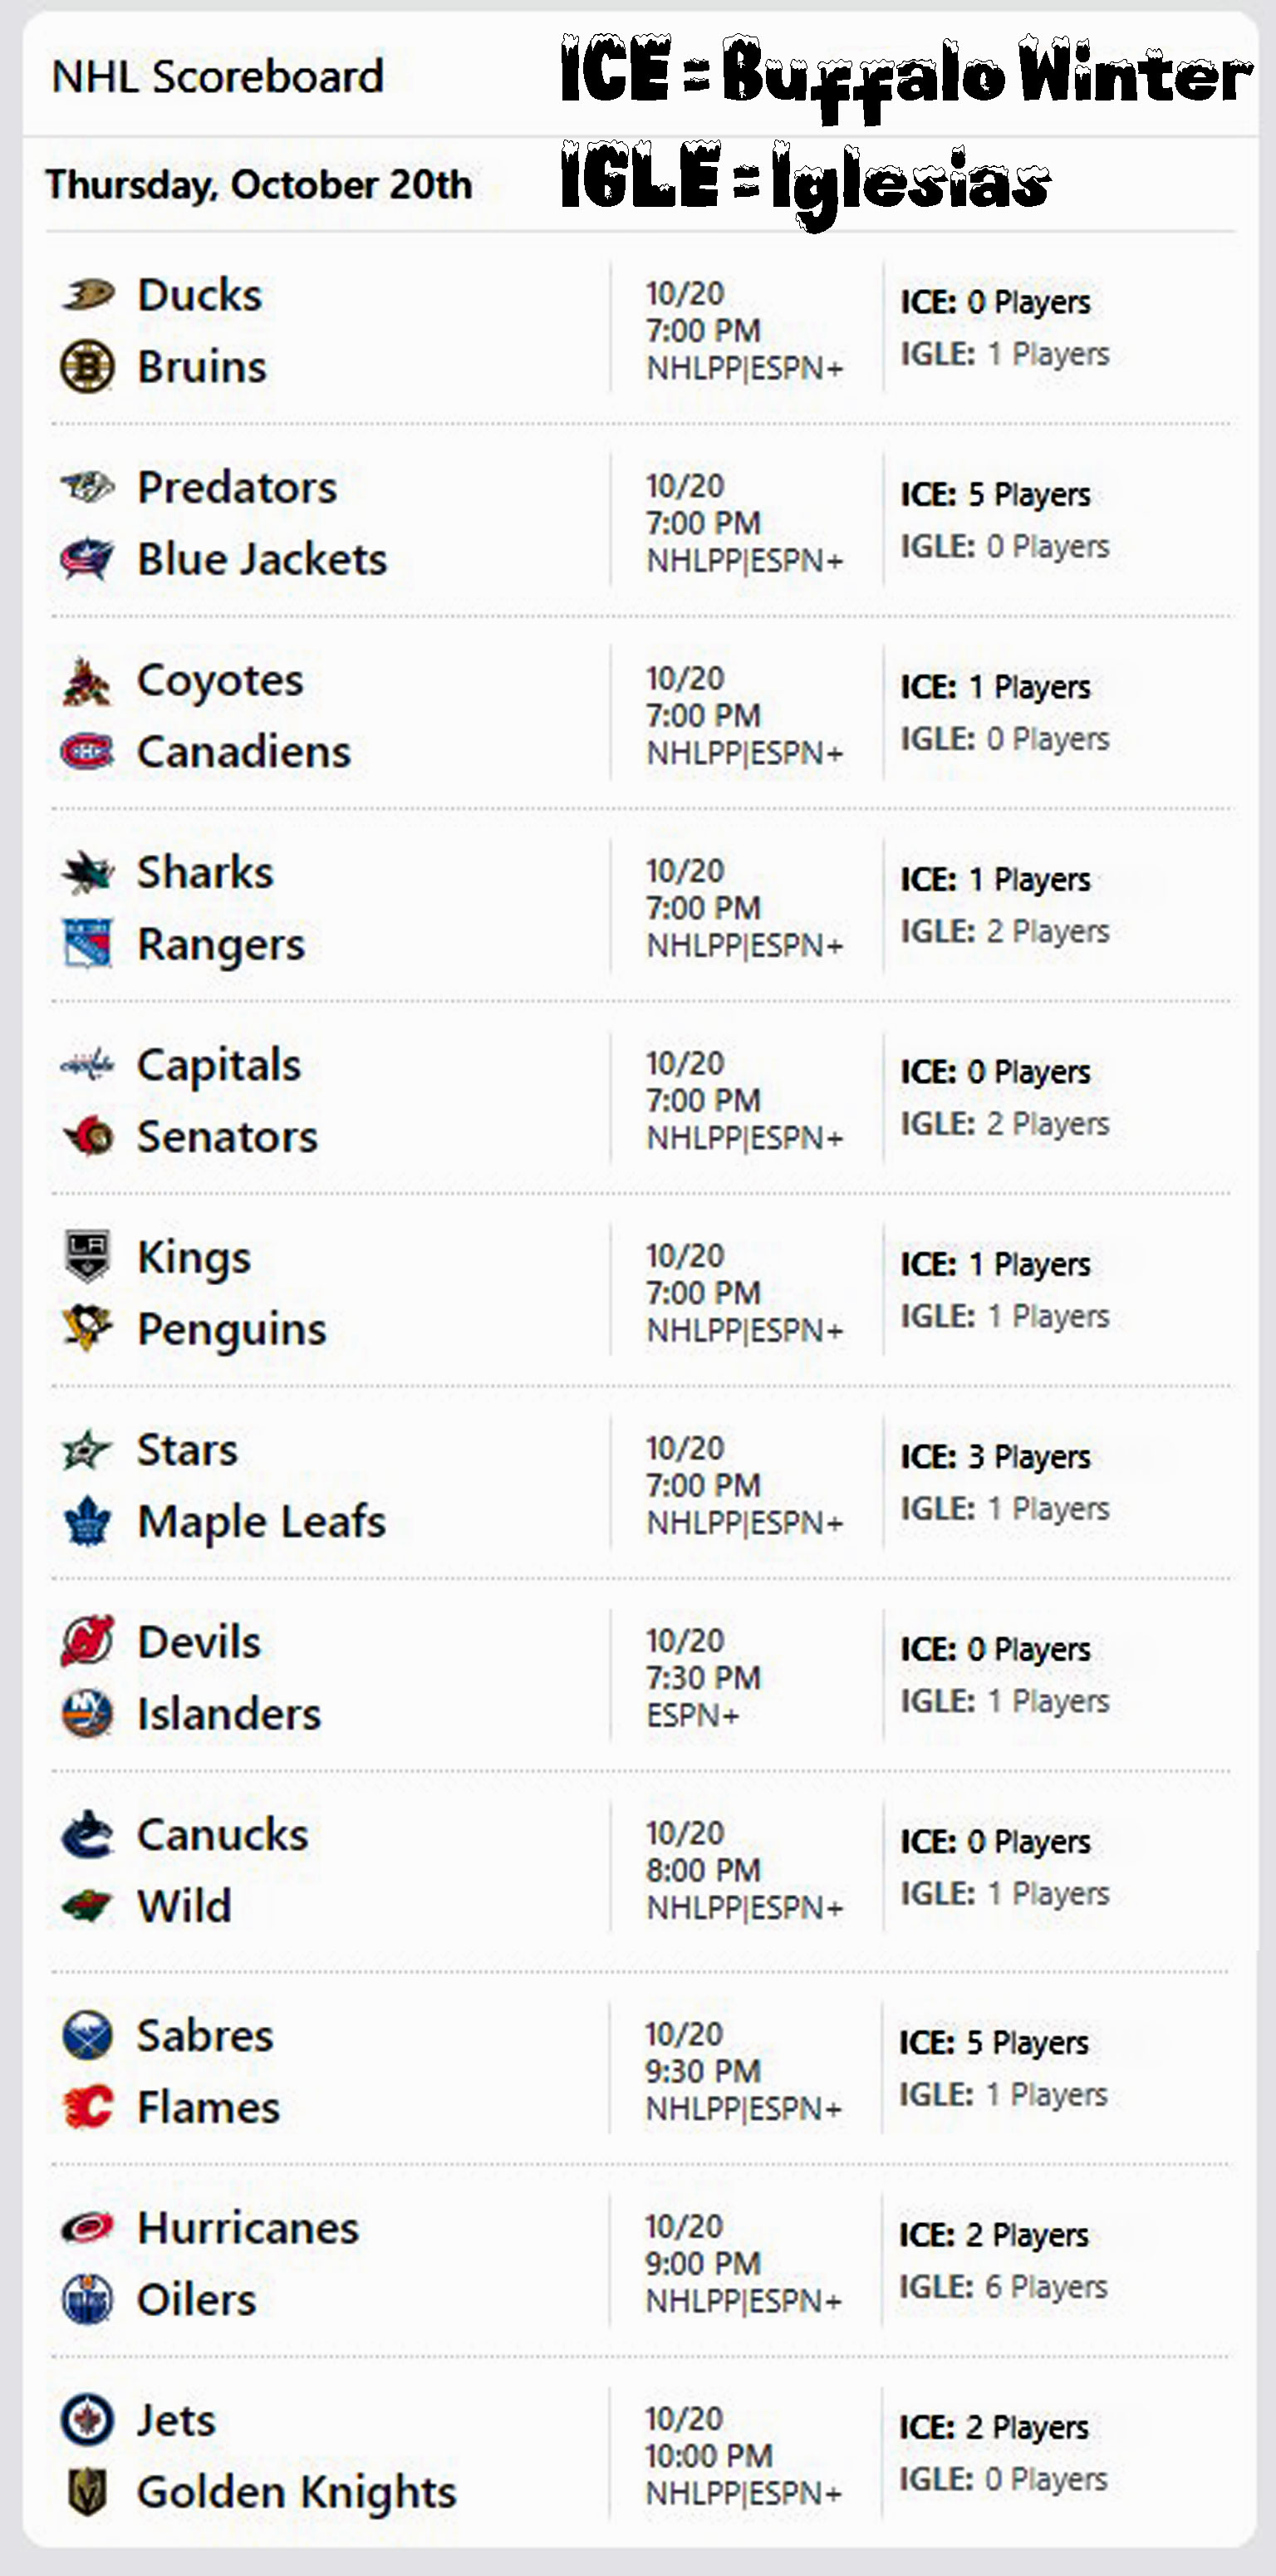The image size is (1276, 2576).
Task: Click the San Jose Sharks logo
Action: click(x=88, y=872)
